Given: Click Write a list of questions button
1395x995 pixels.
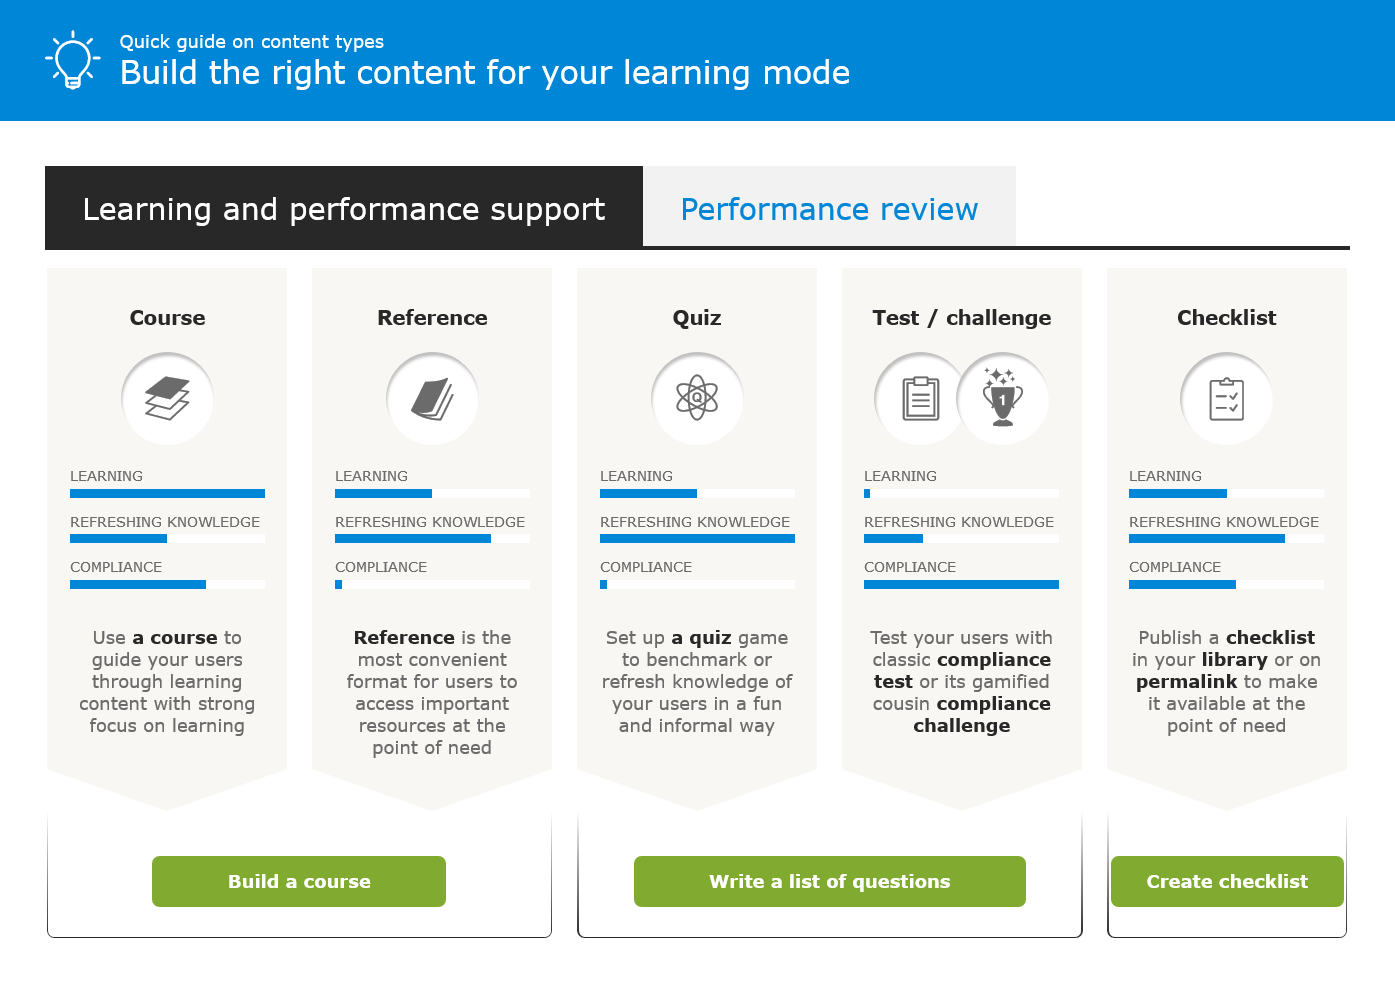Looking at the screenshot, I should click(x=830, y=881).
